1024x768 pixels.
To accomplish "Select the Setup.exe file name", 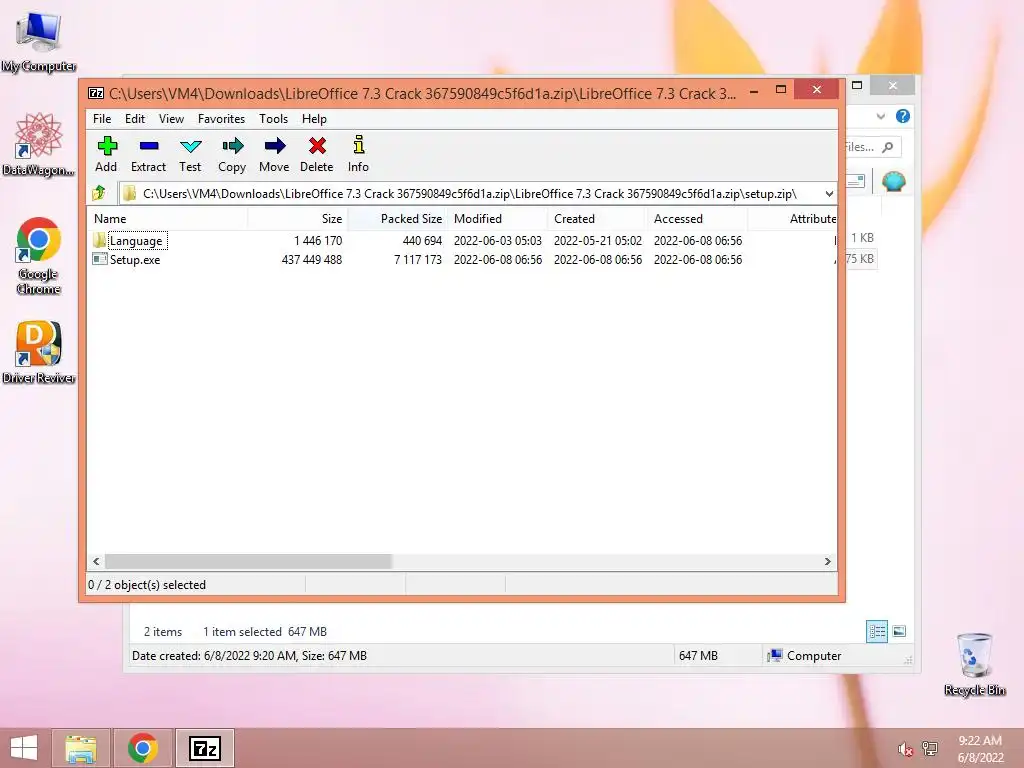I will coord(135,259).
